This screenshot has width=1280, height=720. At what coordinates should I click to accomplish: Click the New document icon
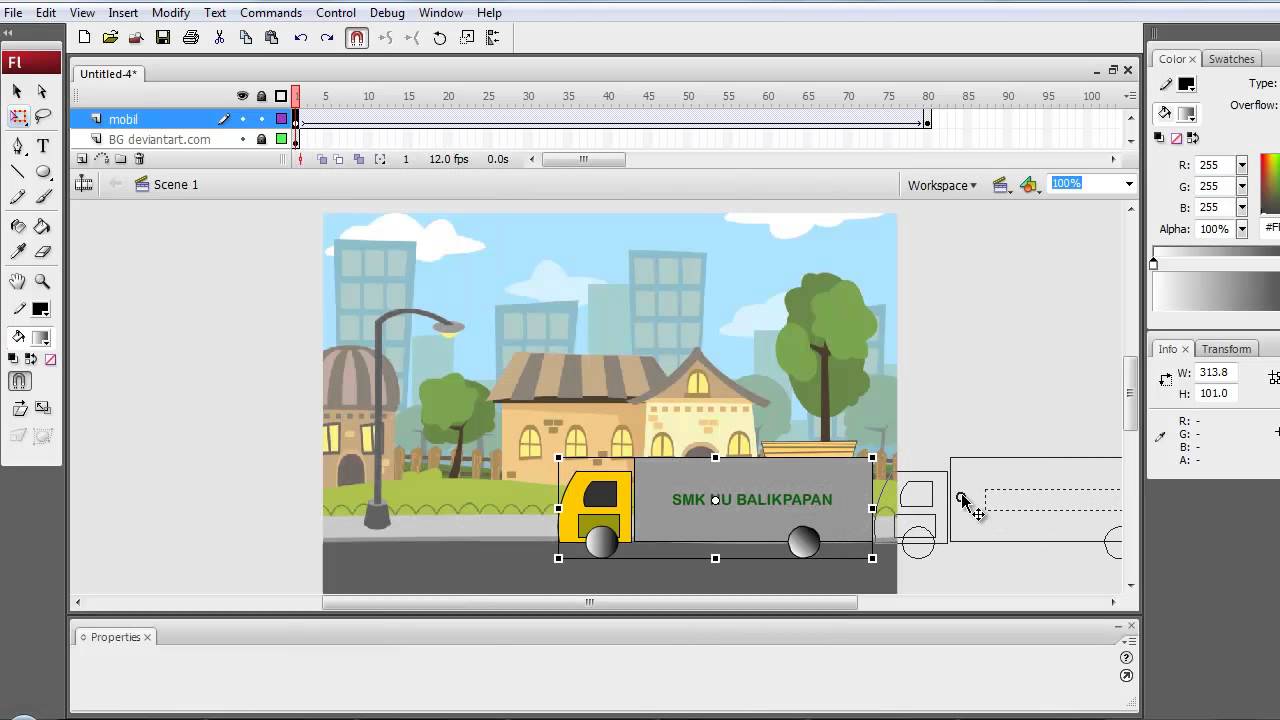click(x=84, y=38)
